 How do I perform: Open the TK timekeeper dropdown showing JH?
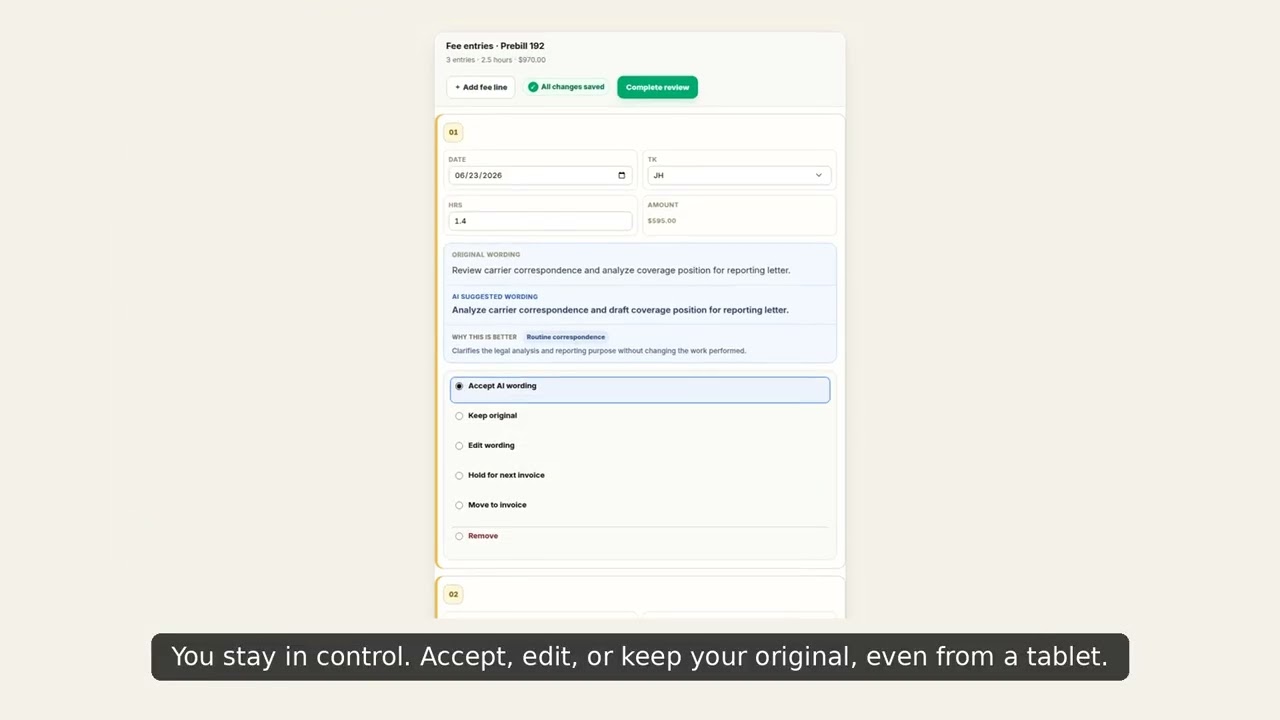tap(739, 175)
